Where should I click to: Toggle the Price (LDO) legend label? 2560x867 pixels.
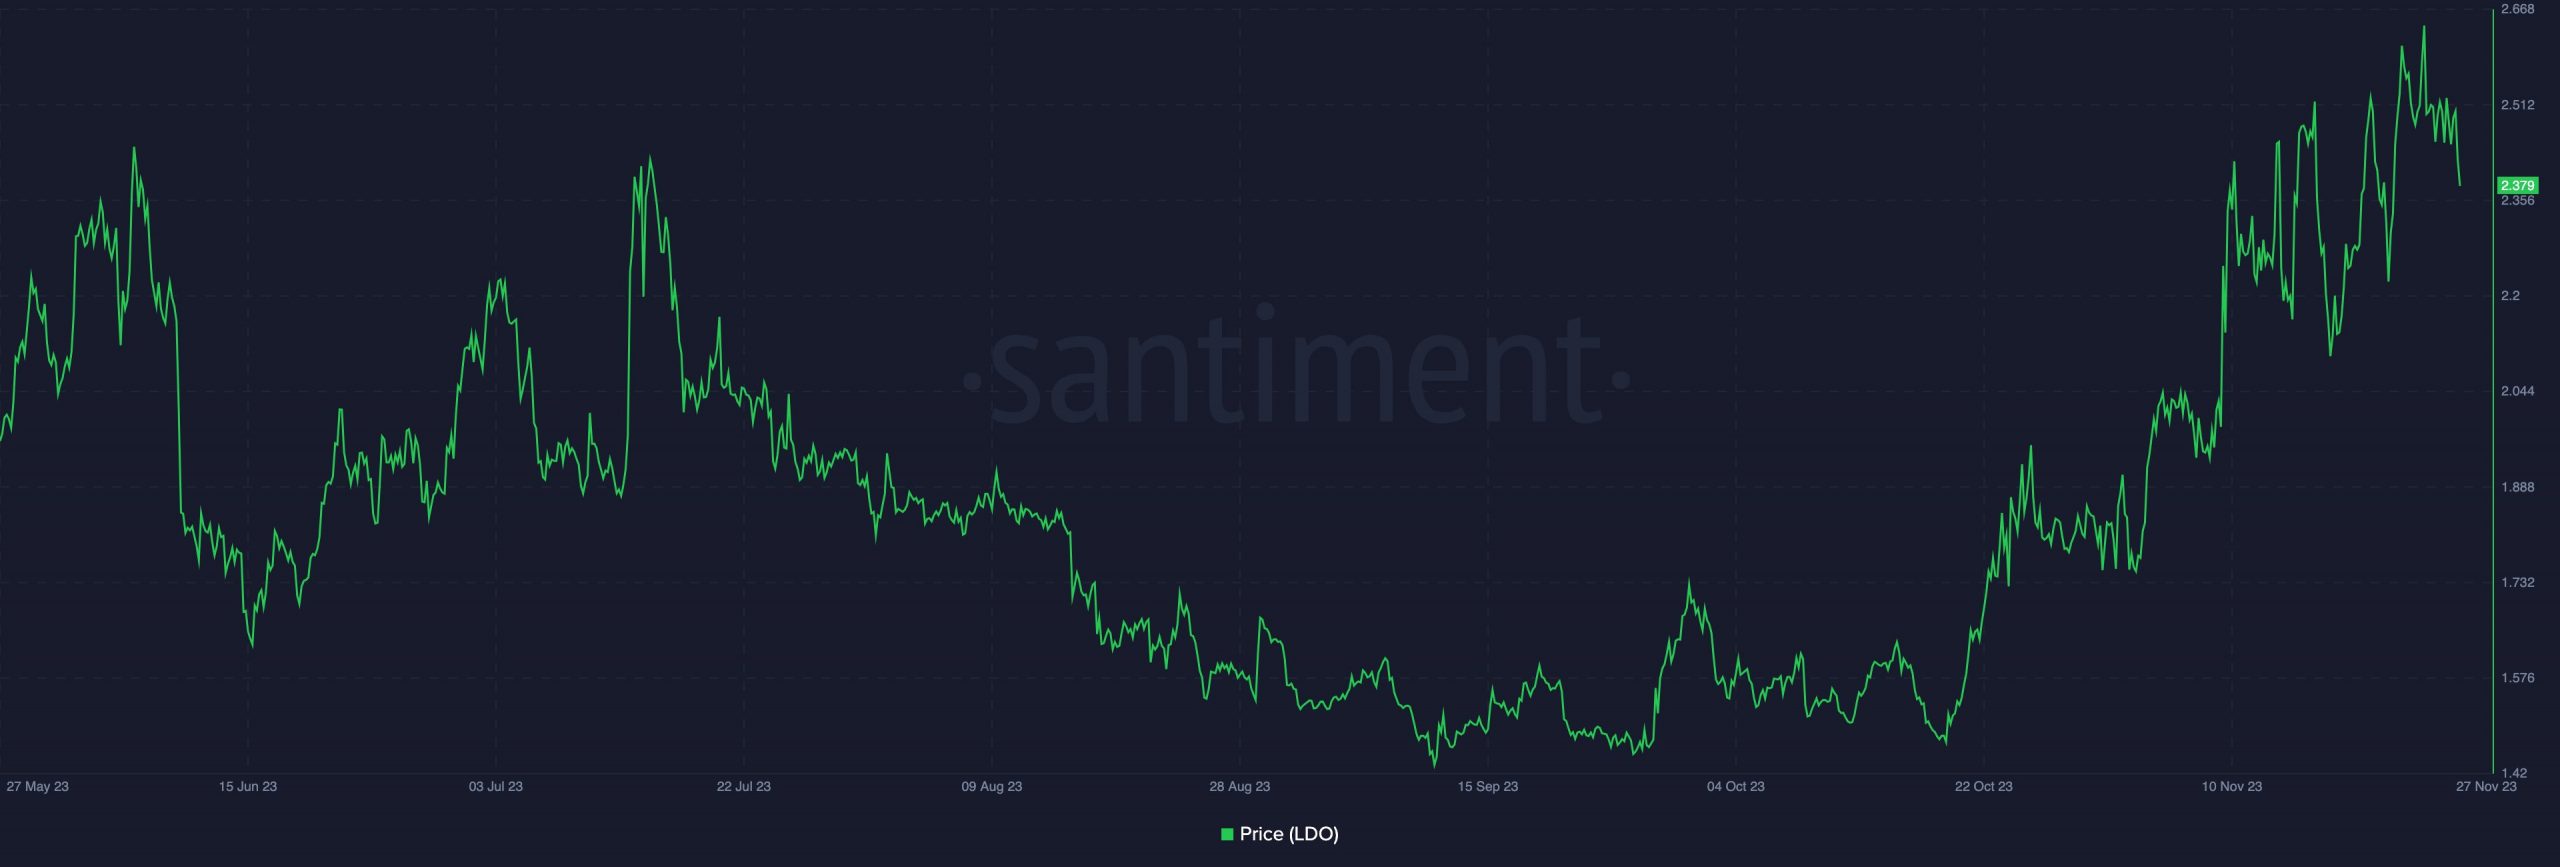(1289, 834)
